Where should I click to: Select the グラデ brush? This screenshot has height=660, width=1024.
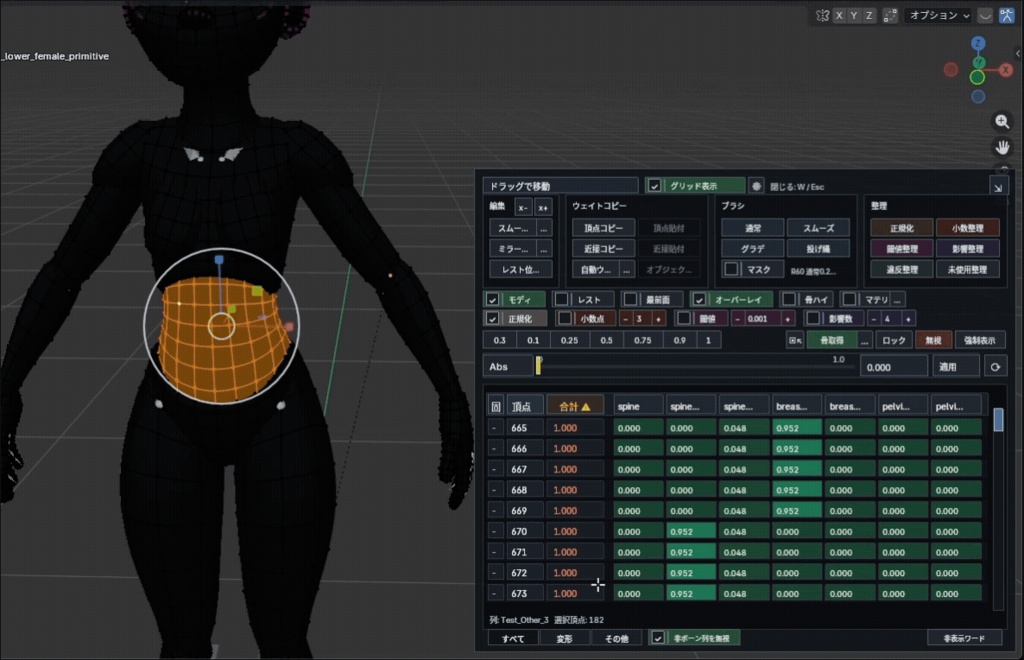click(x=752, y=249)
